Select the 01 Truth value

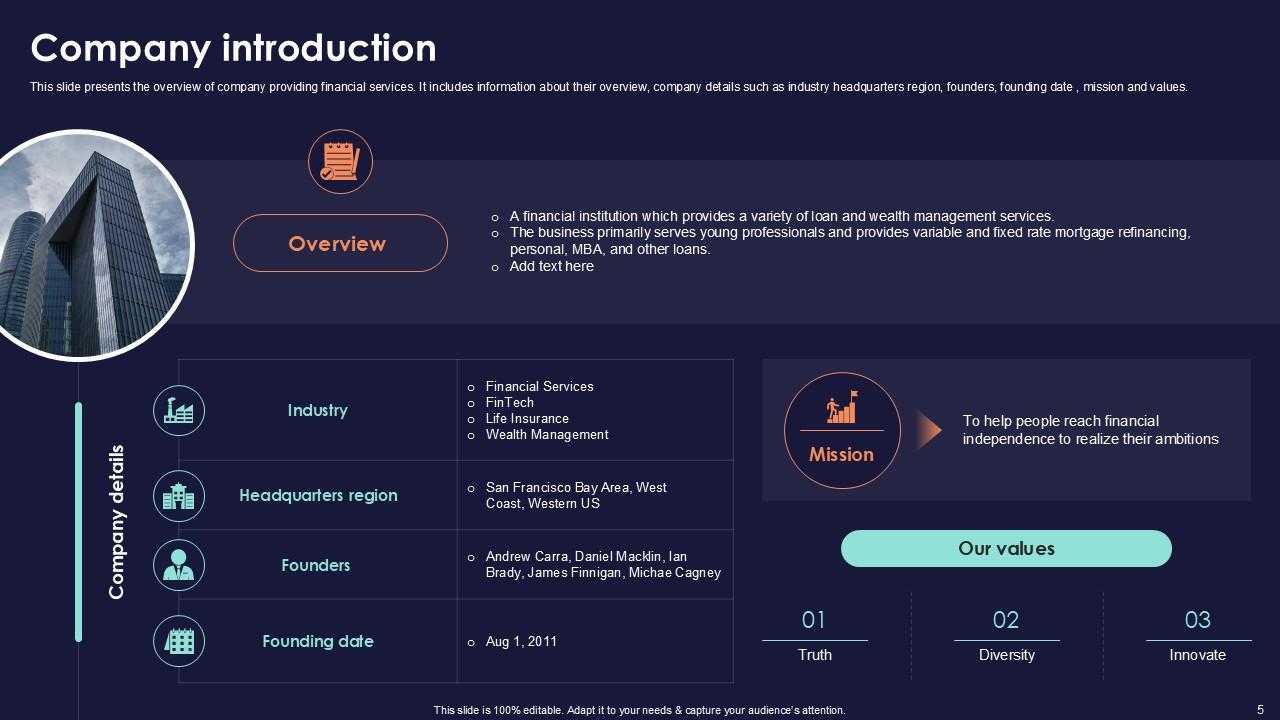[x=814, y=636]
